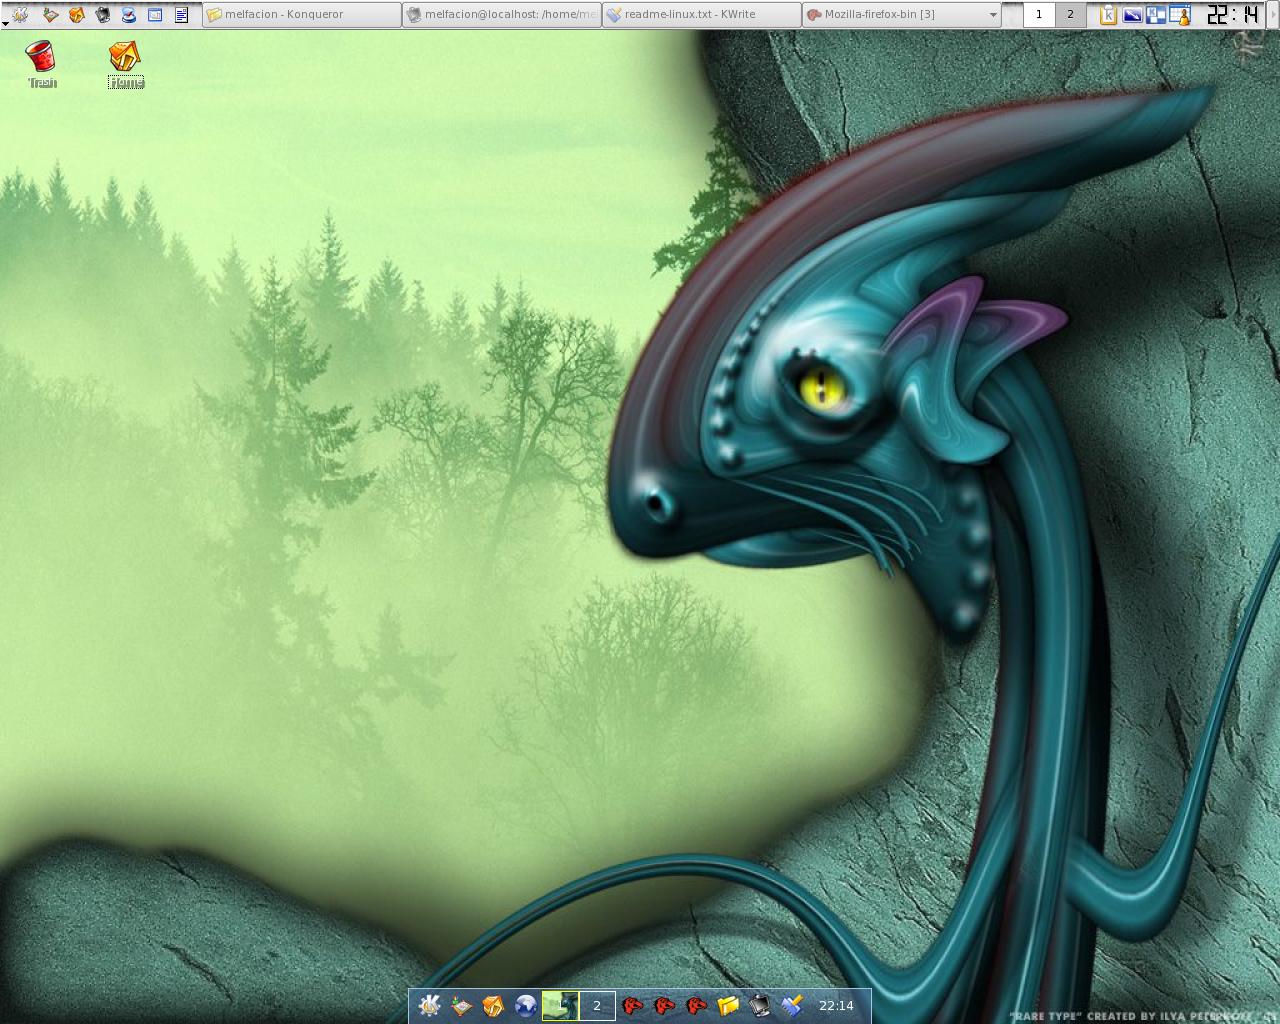Open the yellow folder icon in bottom dock
This screenshot has height=1024, width=1280.
point(728,1005)
